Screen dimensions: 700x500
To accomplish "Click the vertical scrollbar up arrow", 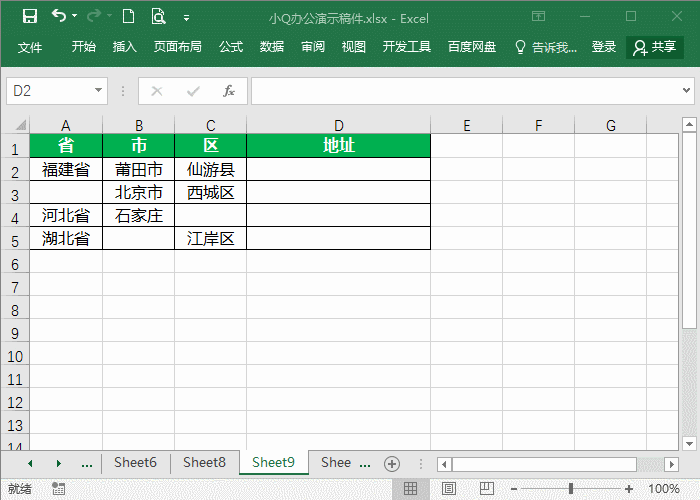I will [689, 125].
